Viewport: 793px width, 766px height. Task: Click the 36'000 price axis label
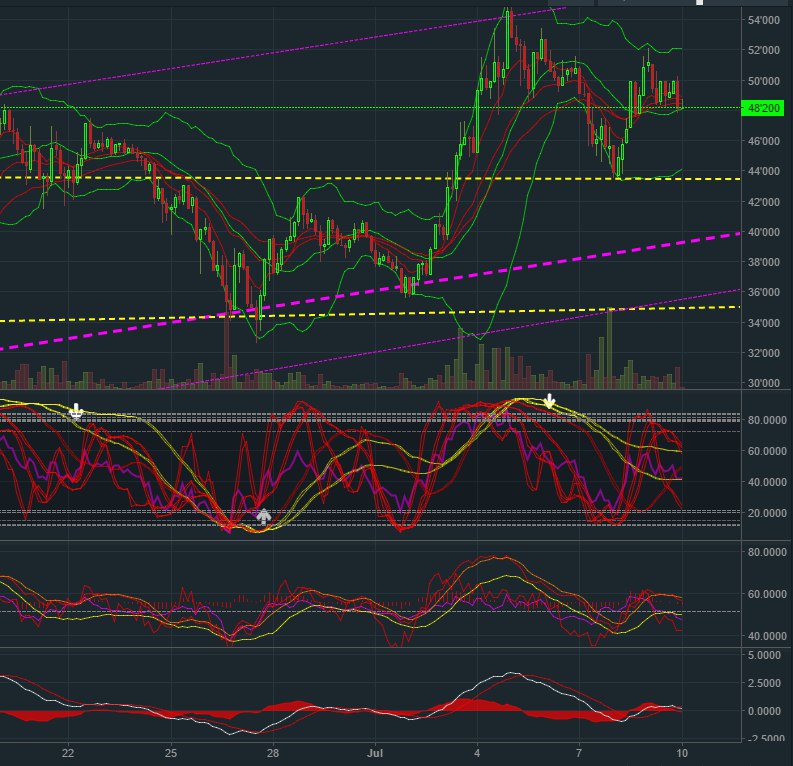point(764,292)
